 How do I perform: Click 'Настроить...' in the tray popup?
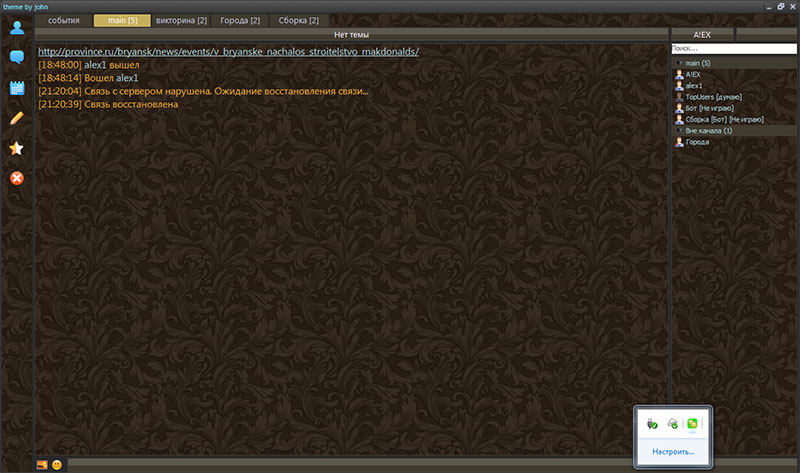tap(673, 452)
